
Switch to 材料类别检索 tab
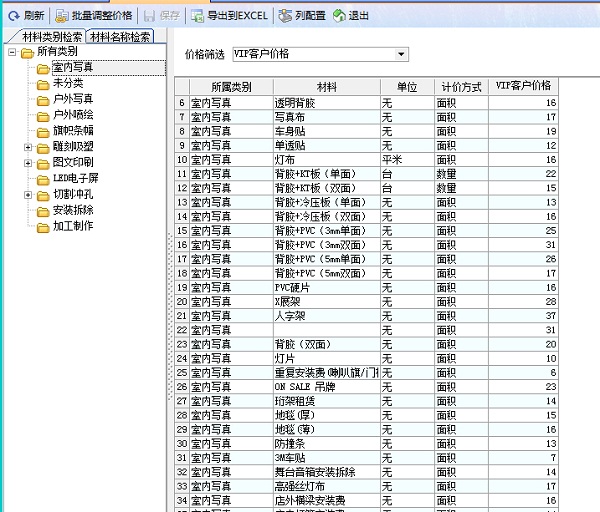[x=45, y=37]
